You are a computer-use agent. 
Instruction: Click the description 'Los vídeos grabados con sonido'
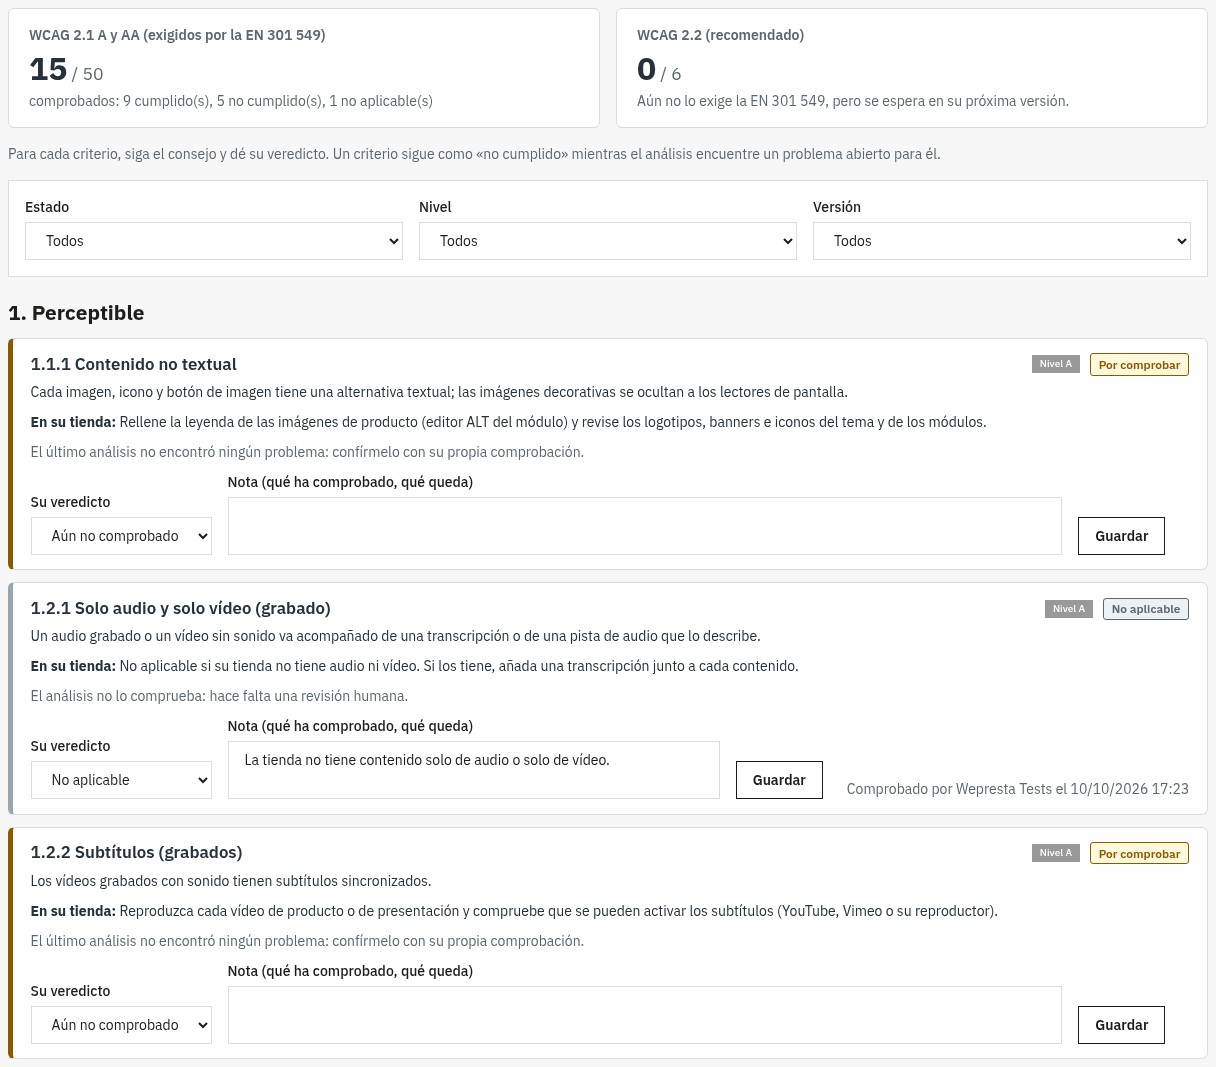[x=231, y=881]
